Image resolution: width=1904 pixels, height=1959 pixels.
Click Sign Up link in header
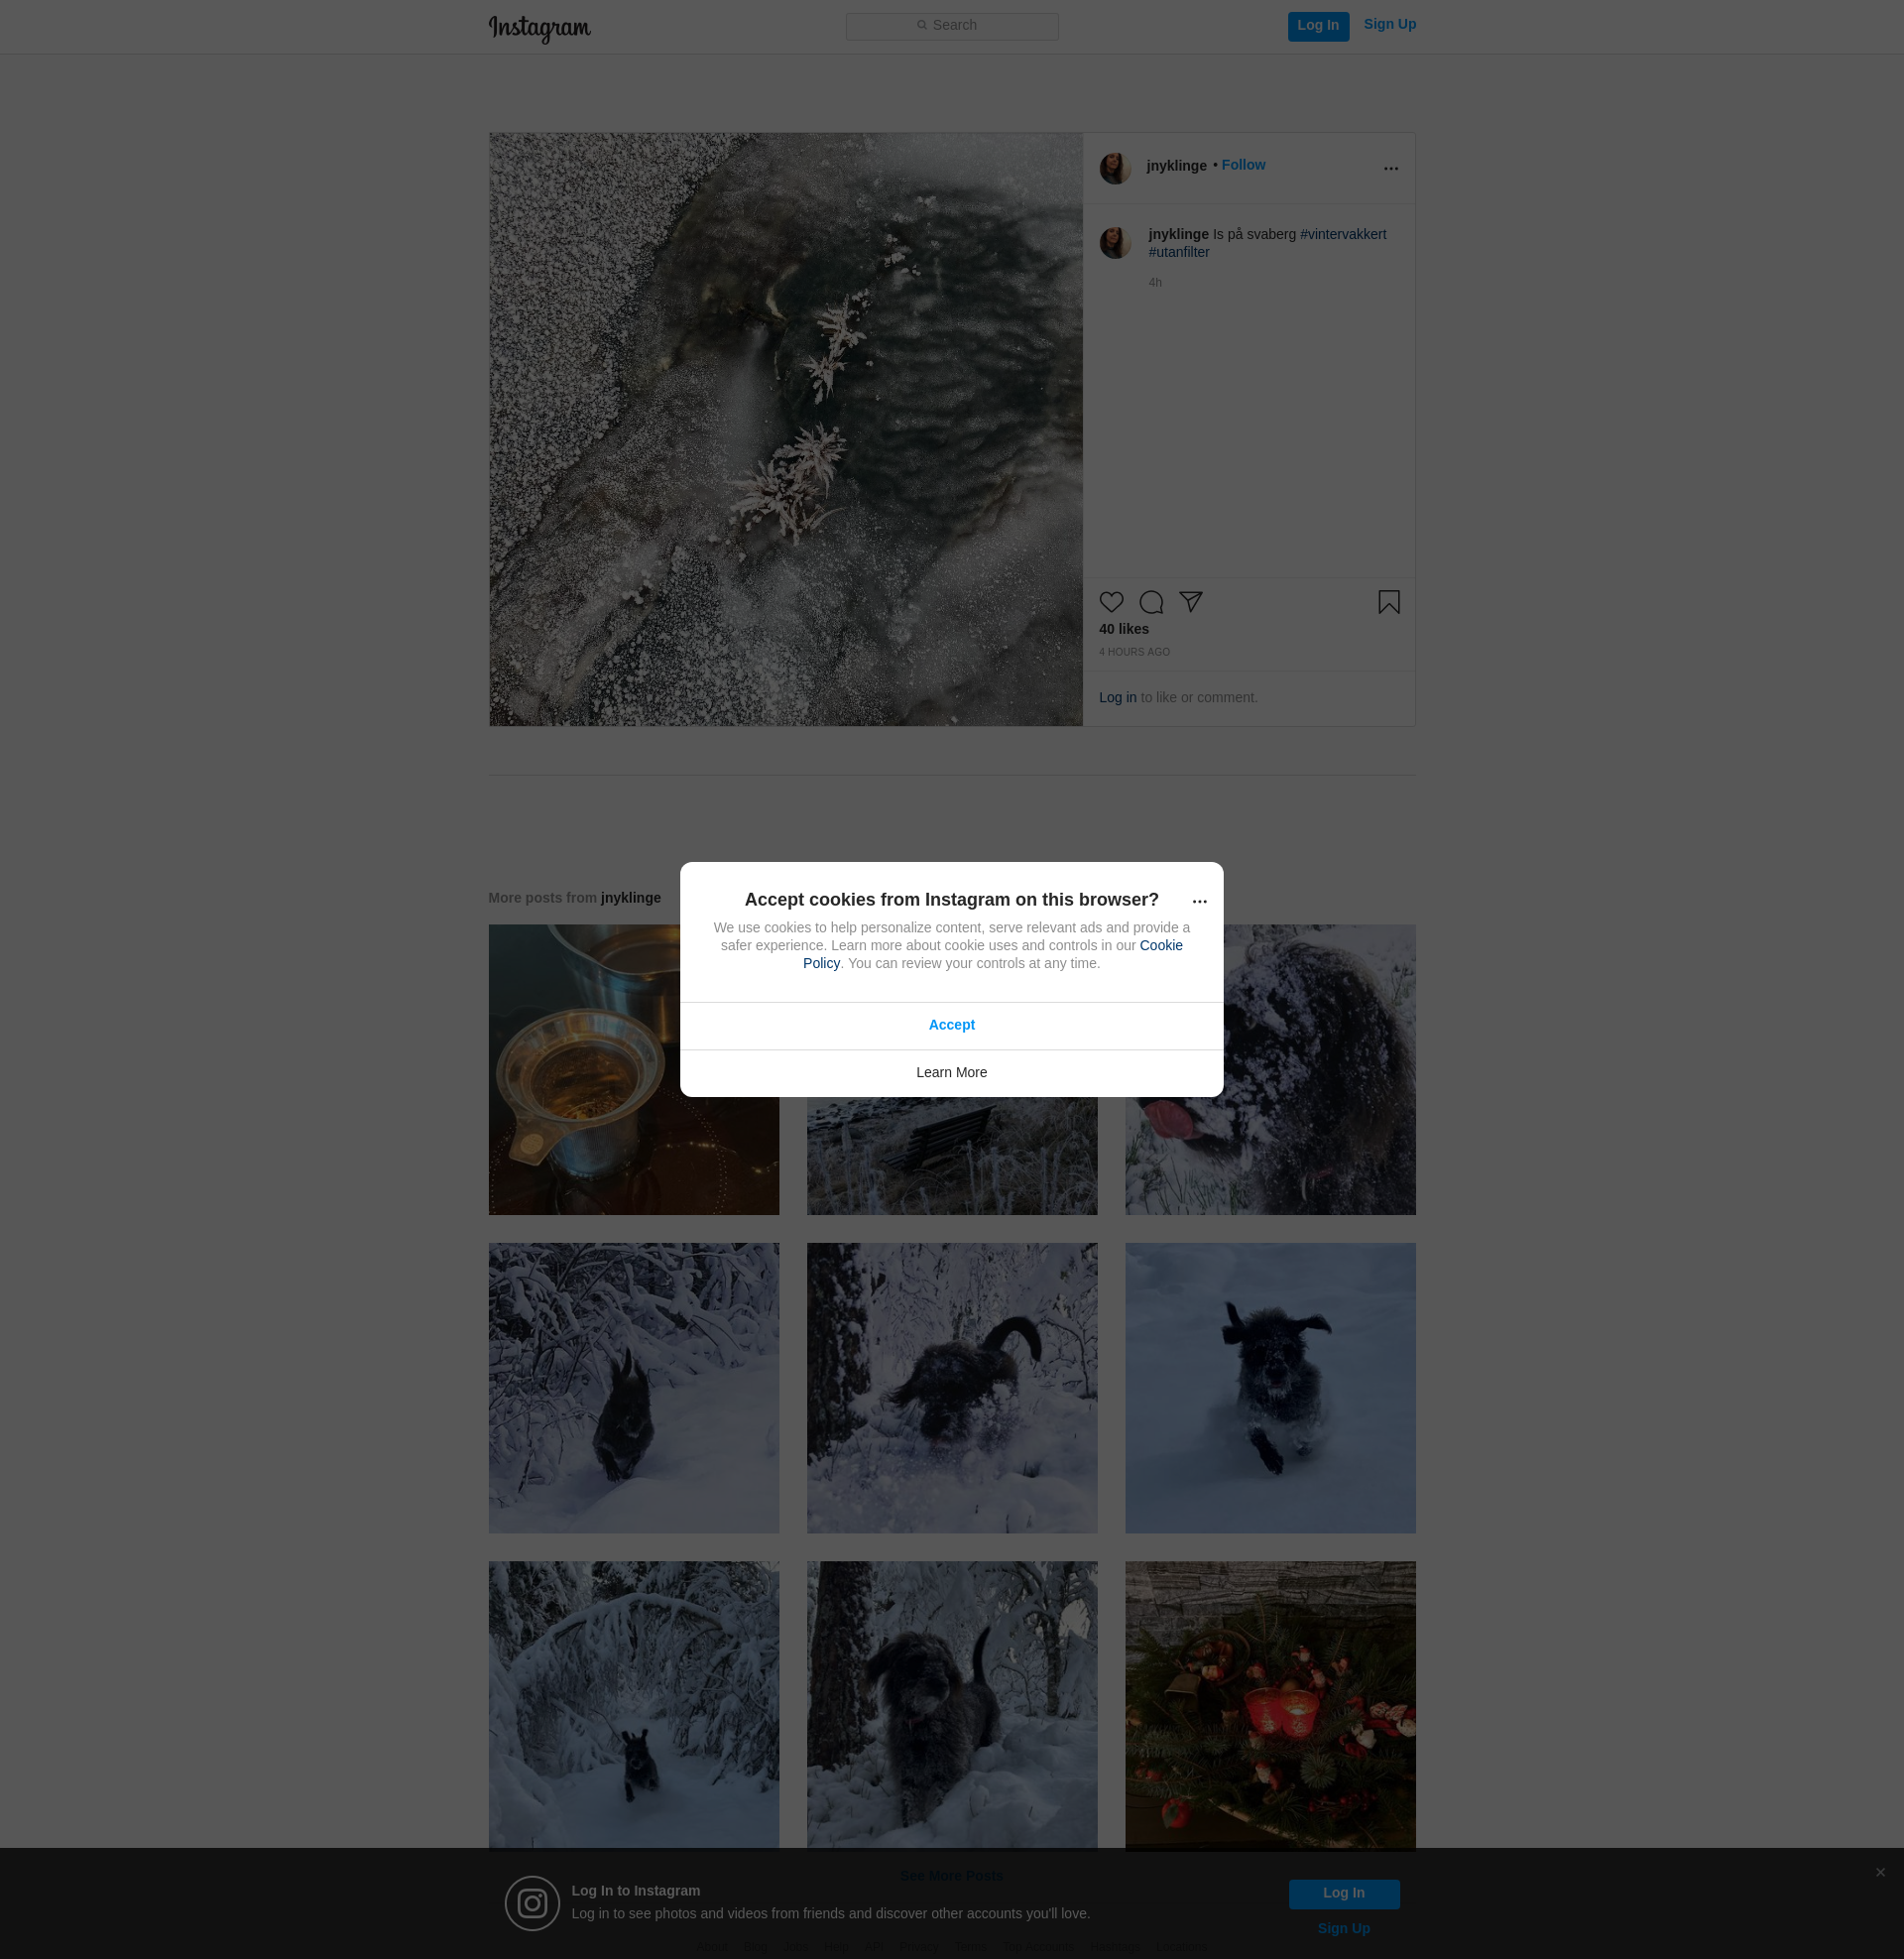point(1389,25)
